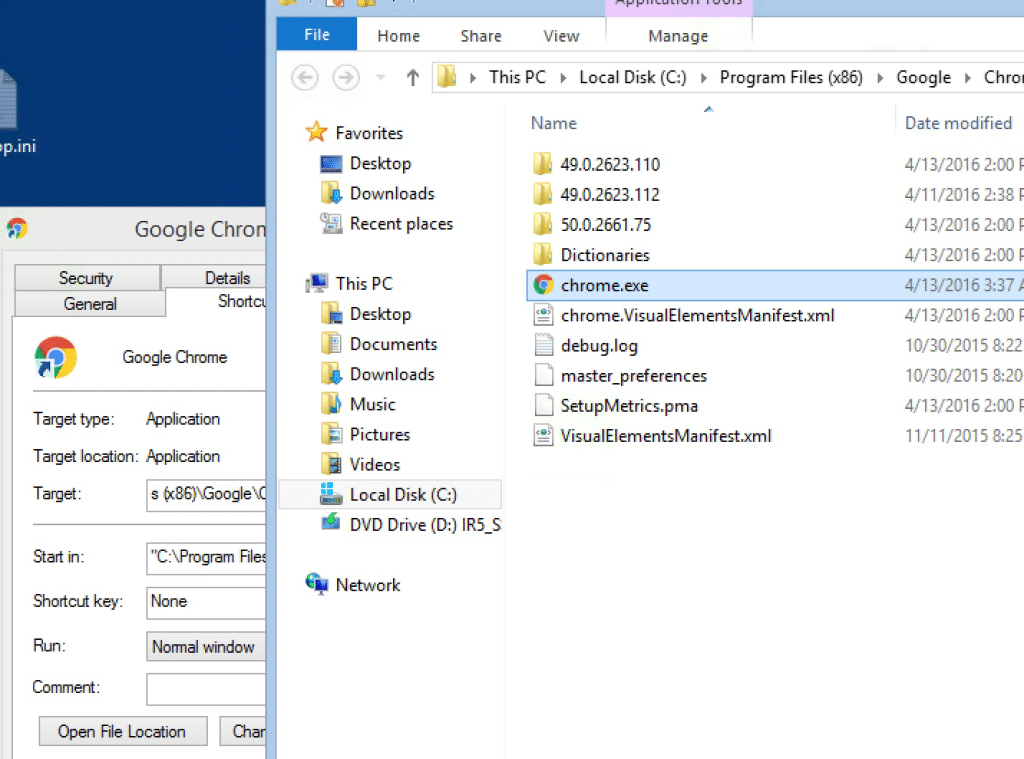Click the This PC computer icon

(317, 283)
